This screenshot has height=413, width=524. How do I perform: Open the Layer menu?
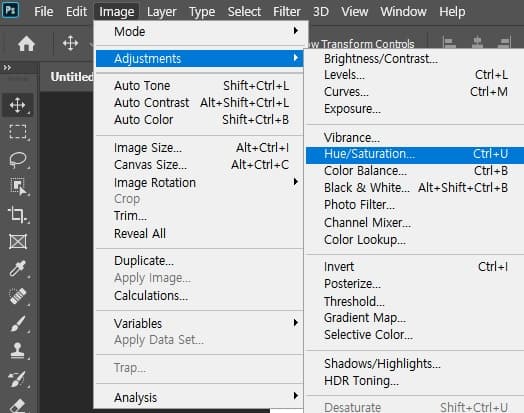161,12
